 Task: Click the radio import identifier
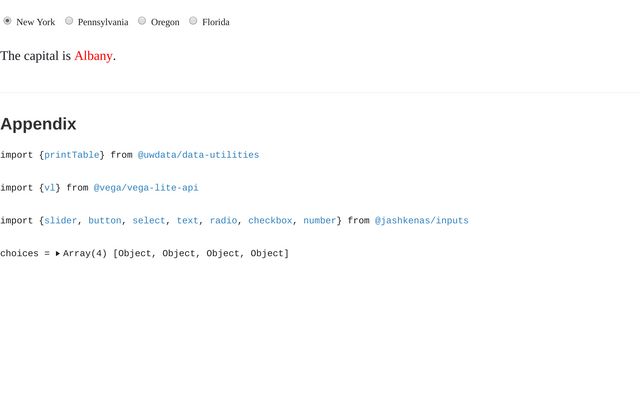pos(223,221)
